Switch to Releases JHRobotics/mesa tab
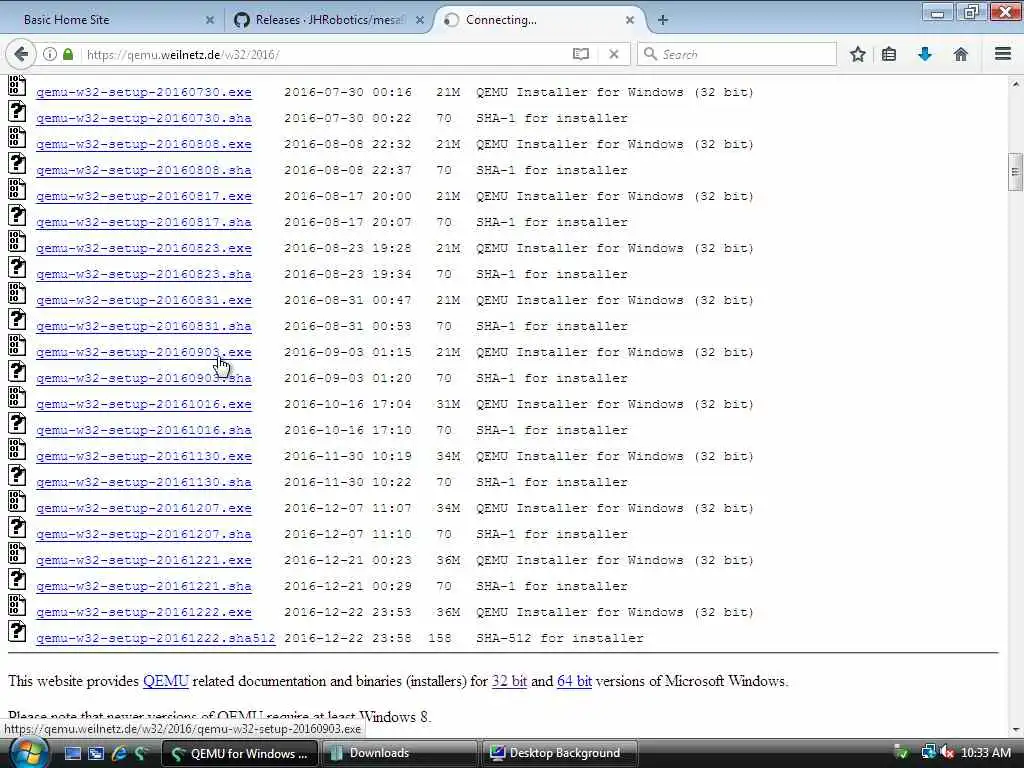 pyautogui.click(x=328, y=20)
